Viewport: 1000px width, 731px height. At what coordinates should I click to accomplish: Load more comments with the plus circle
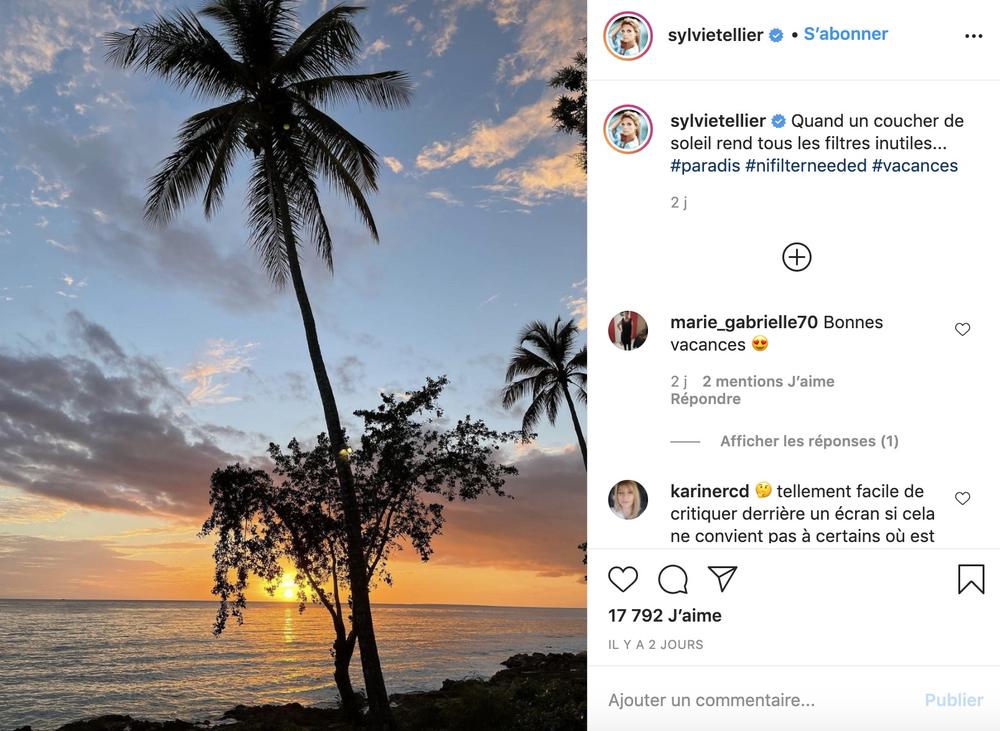797,257
